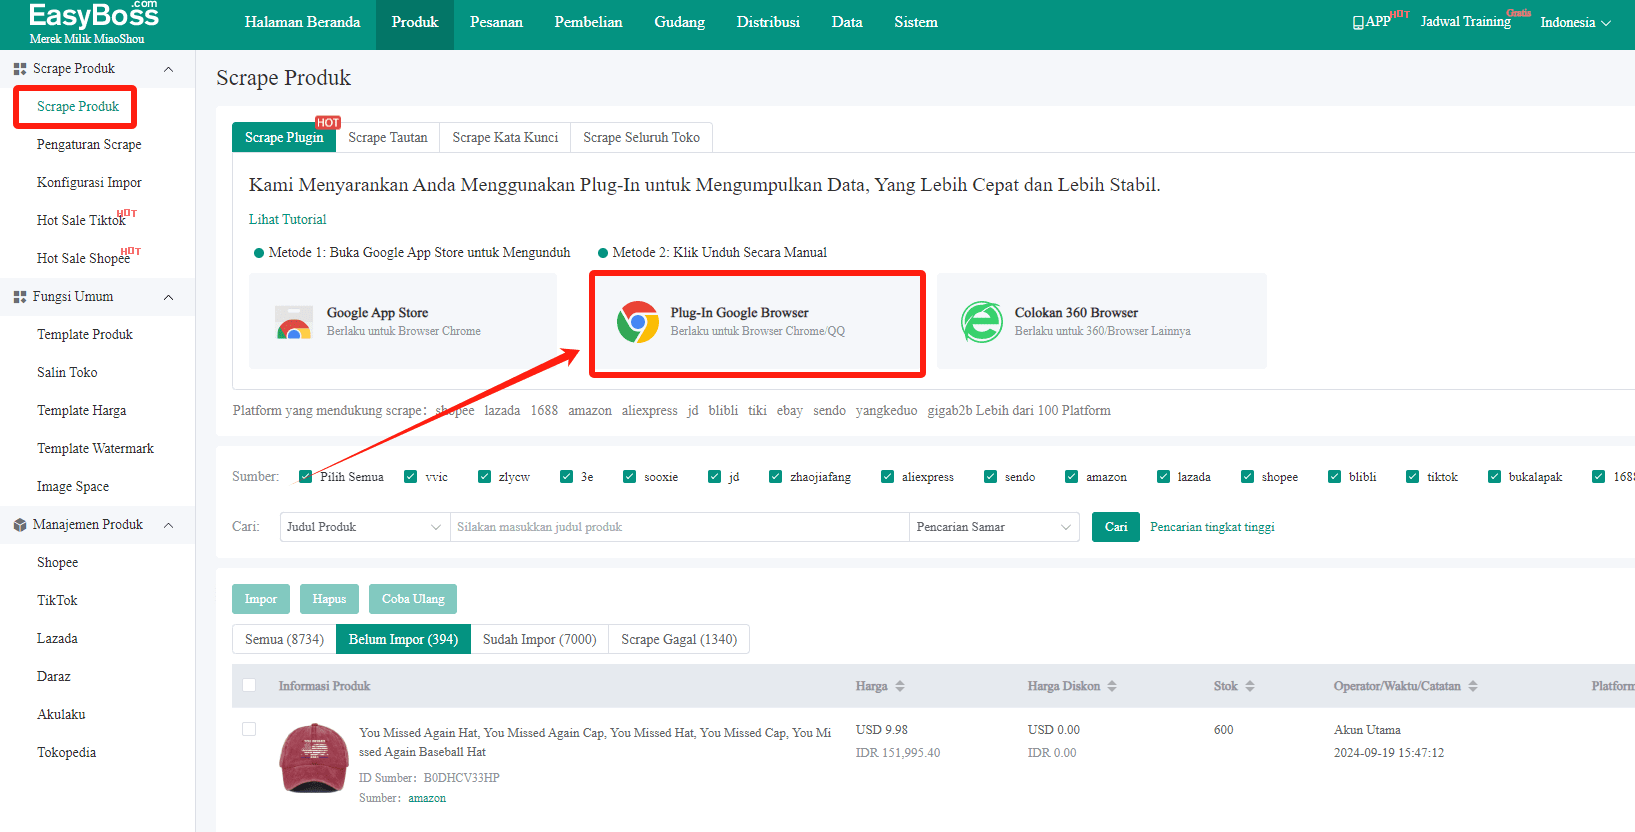
Task: Check the select-all checkbox in table header
Action: point(249,685)
